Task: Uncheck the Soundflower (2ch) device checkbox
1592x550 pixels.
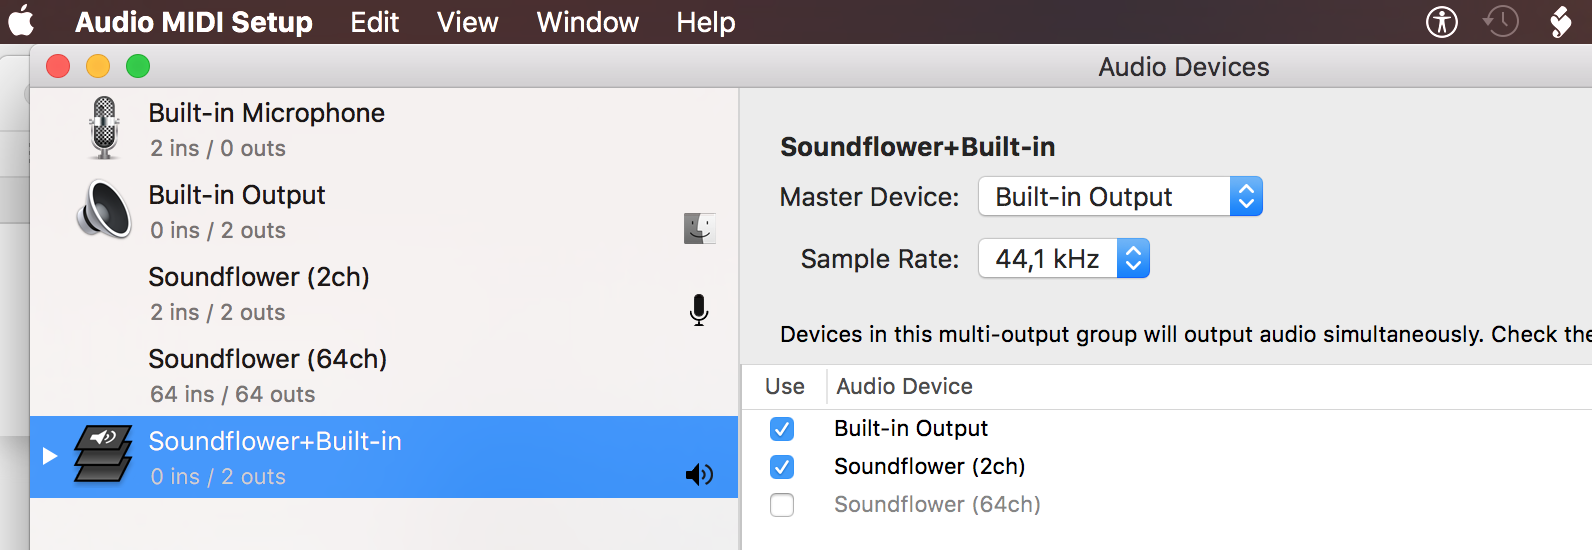Action: [782, 467]
